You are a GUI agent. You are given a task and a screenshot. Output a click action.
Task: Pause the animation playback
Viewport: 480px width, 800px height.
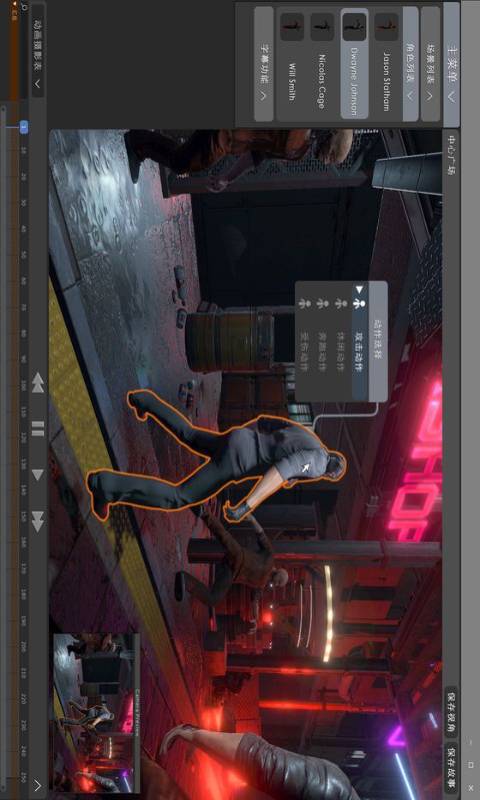(x=38, y=429)
